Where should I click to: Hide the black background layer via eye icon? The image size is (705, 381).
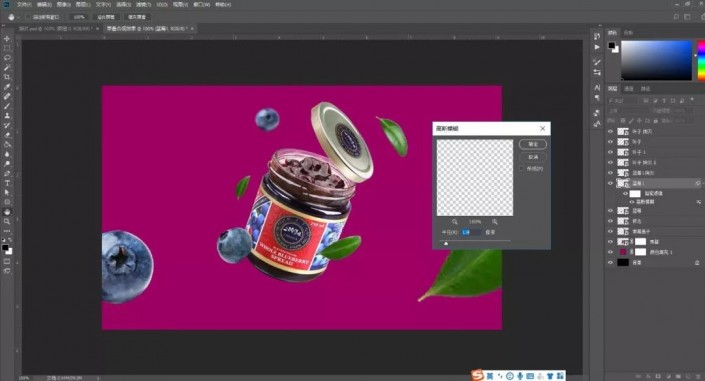[610, 263]
